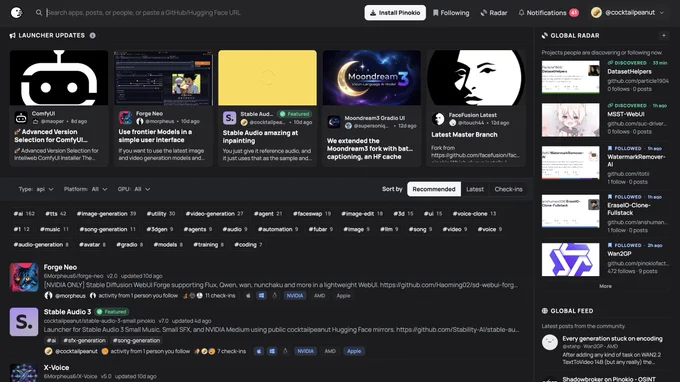Click the @cocktailpeanut avatar in Stable Audio 3 row
The image size is (680, 382).
point(48,351)
